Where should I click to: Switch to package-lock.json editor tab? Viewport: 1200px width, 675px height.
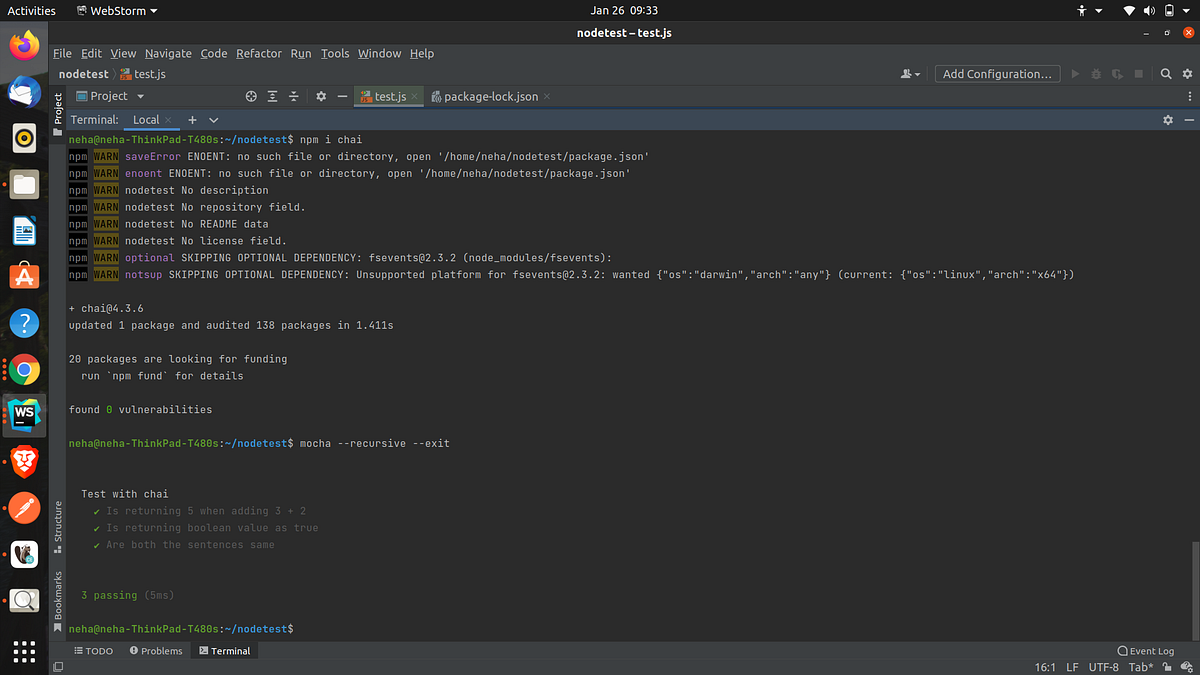tap(490, 97)
